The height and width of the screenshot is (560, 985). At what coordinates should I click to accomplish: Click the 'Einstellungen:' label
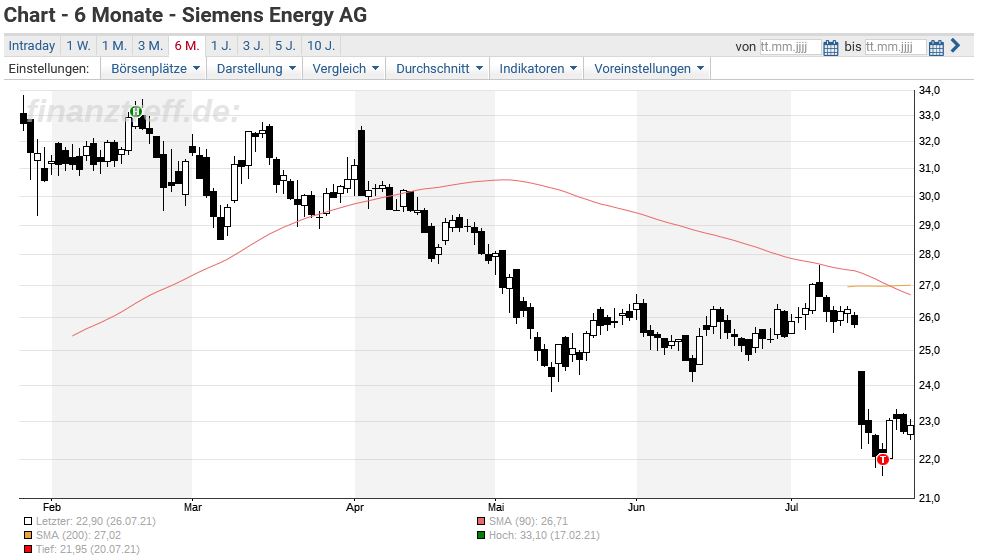(x=48, y=69)
